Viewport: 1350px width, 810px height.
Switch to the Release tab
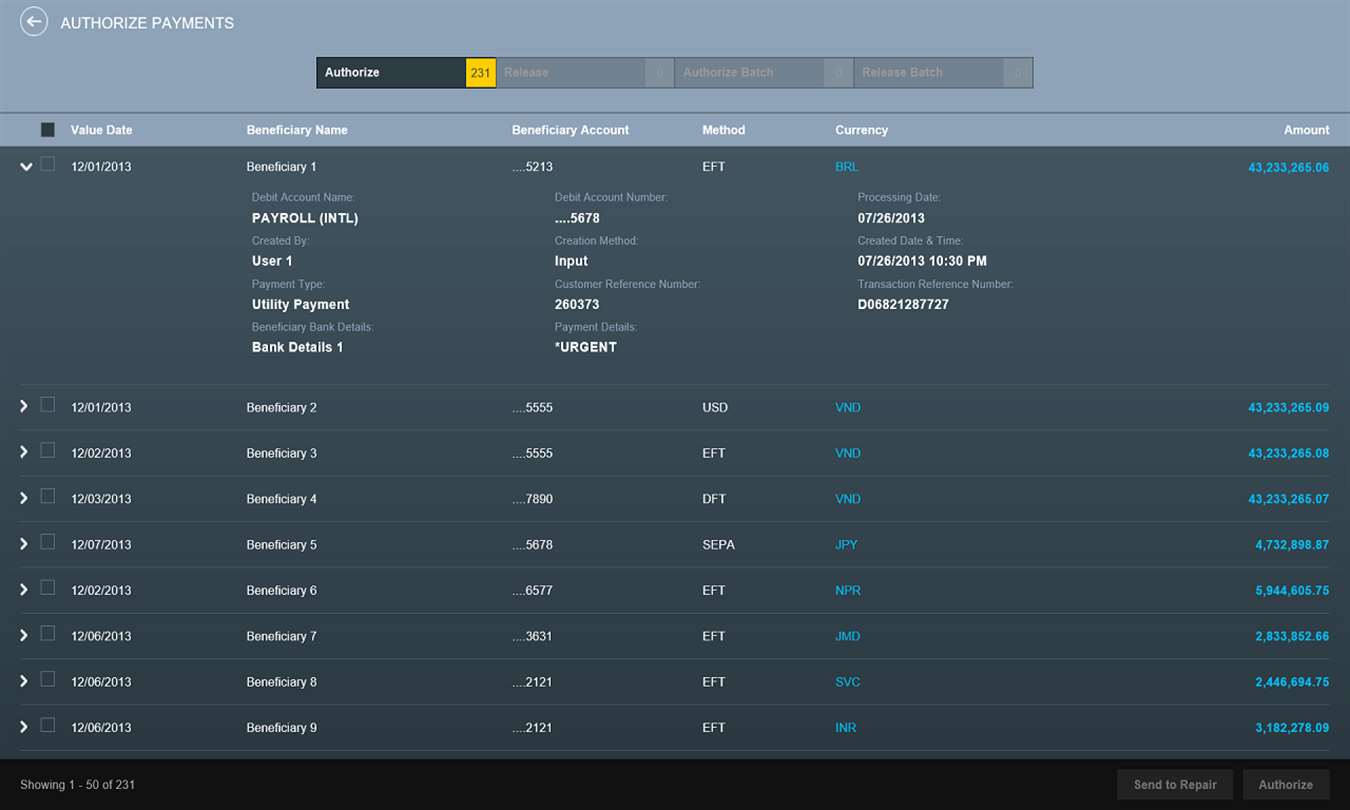[585, 73]
